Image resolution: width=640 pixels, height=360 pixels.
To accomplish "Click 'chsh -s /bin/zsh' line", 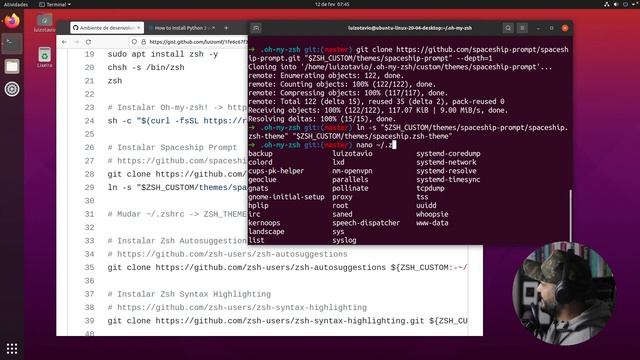I will (x=146, y=67).
